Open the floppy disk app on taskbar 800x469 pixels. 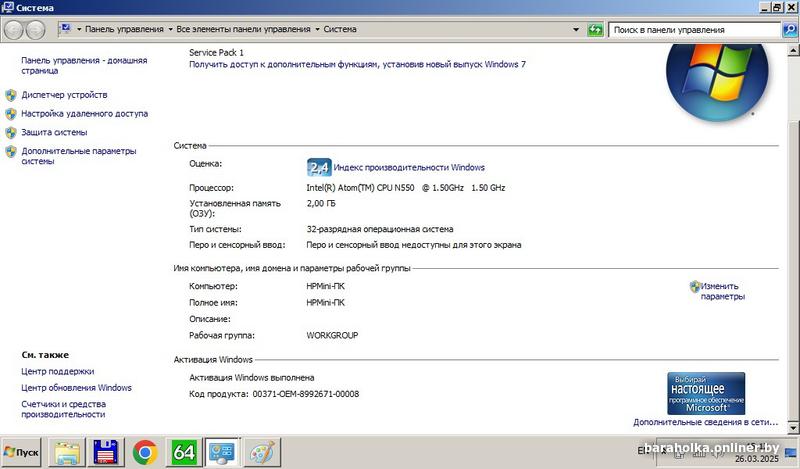pos(106,452)
